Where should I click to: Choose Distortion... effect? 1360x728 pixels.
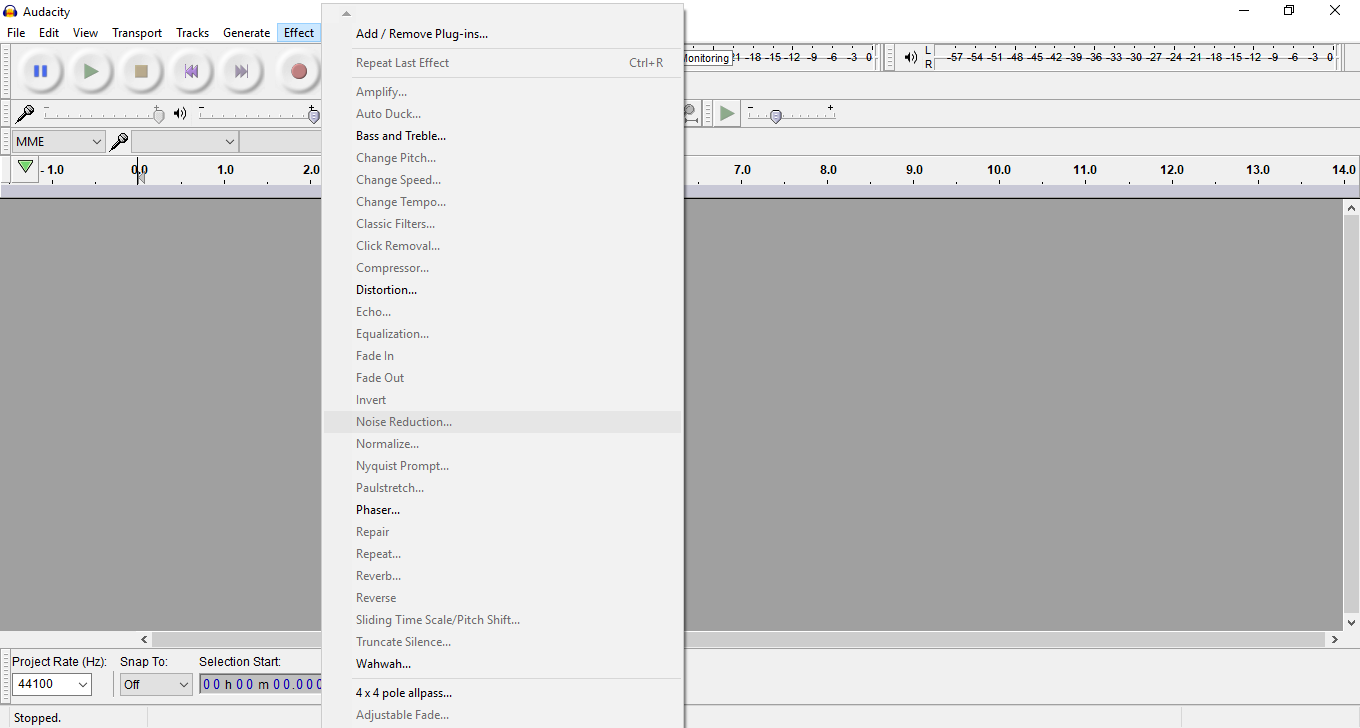[502, 290]
